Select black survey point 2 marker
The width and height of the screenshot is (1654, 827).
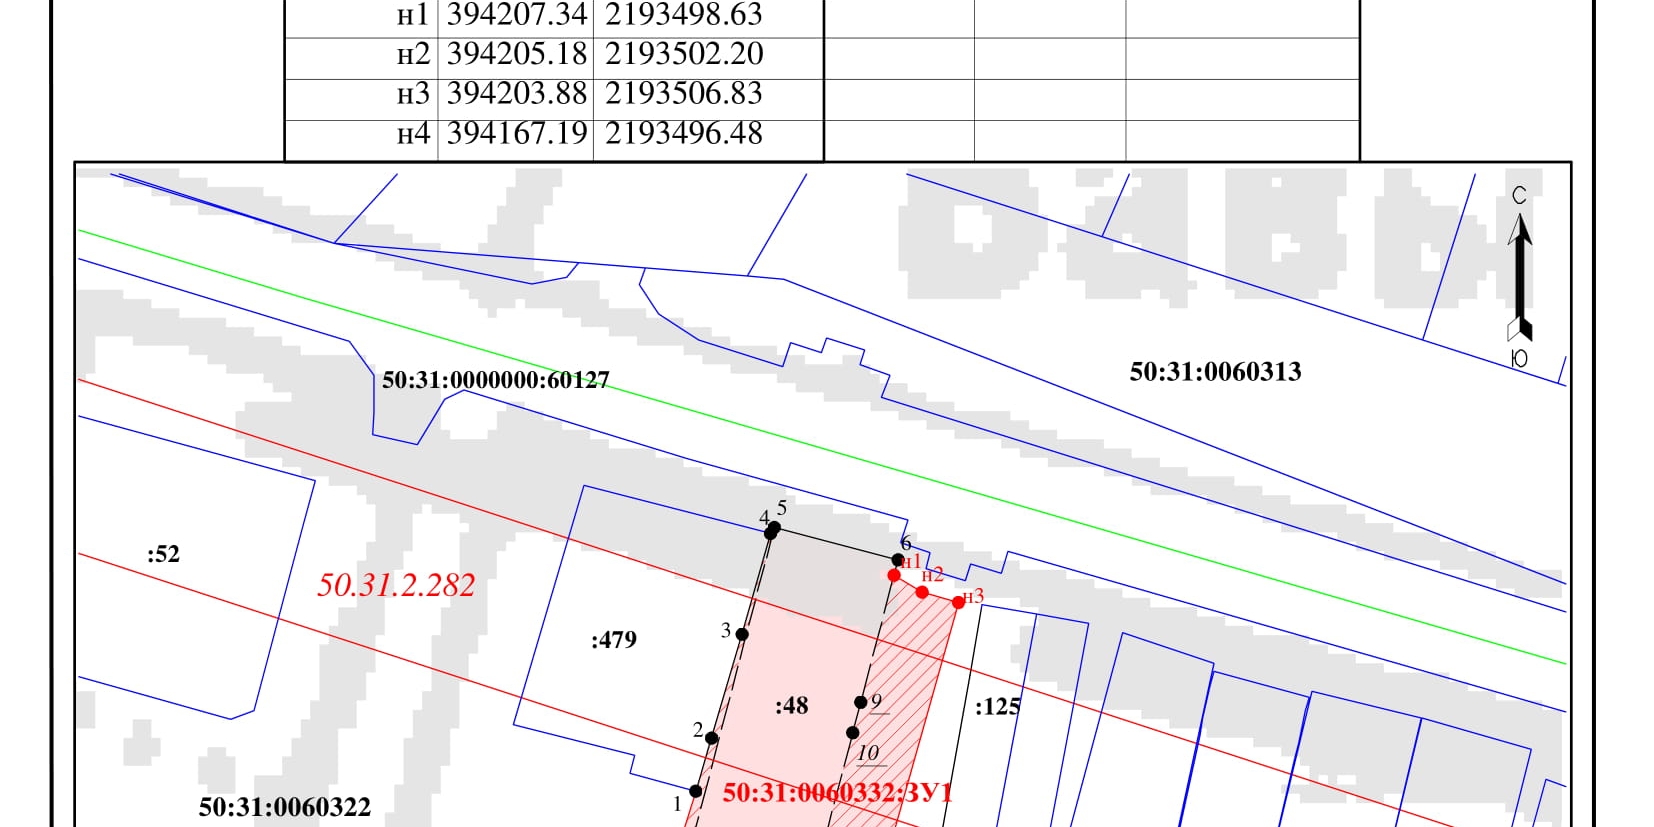point(712,738)
